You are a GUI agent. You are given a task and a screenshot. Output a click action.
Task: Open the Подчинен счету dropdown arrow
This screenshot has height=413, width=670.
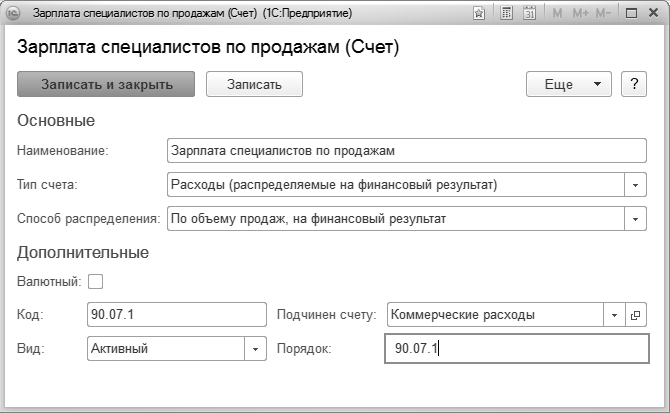coord(613,315)
